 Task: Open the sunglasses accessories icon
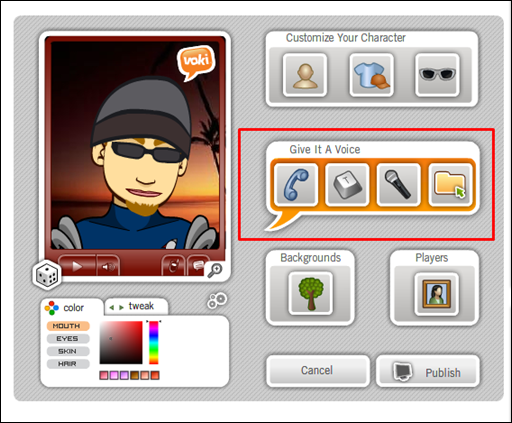tap(437, 75)
